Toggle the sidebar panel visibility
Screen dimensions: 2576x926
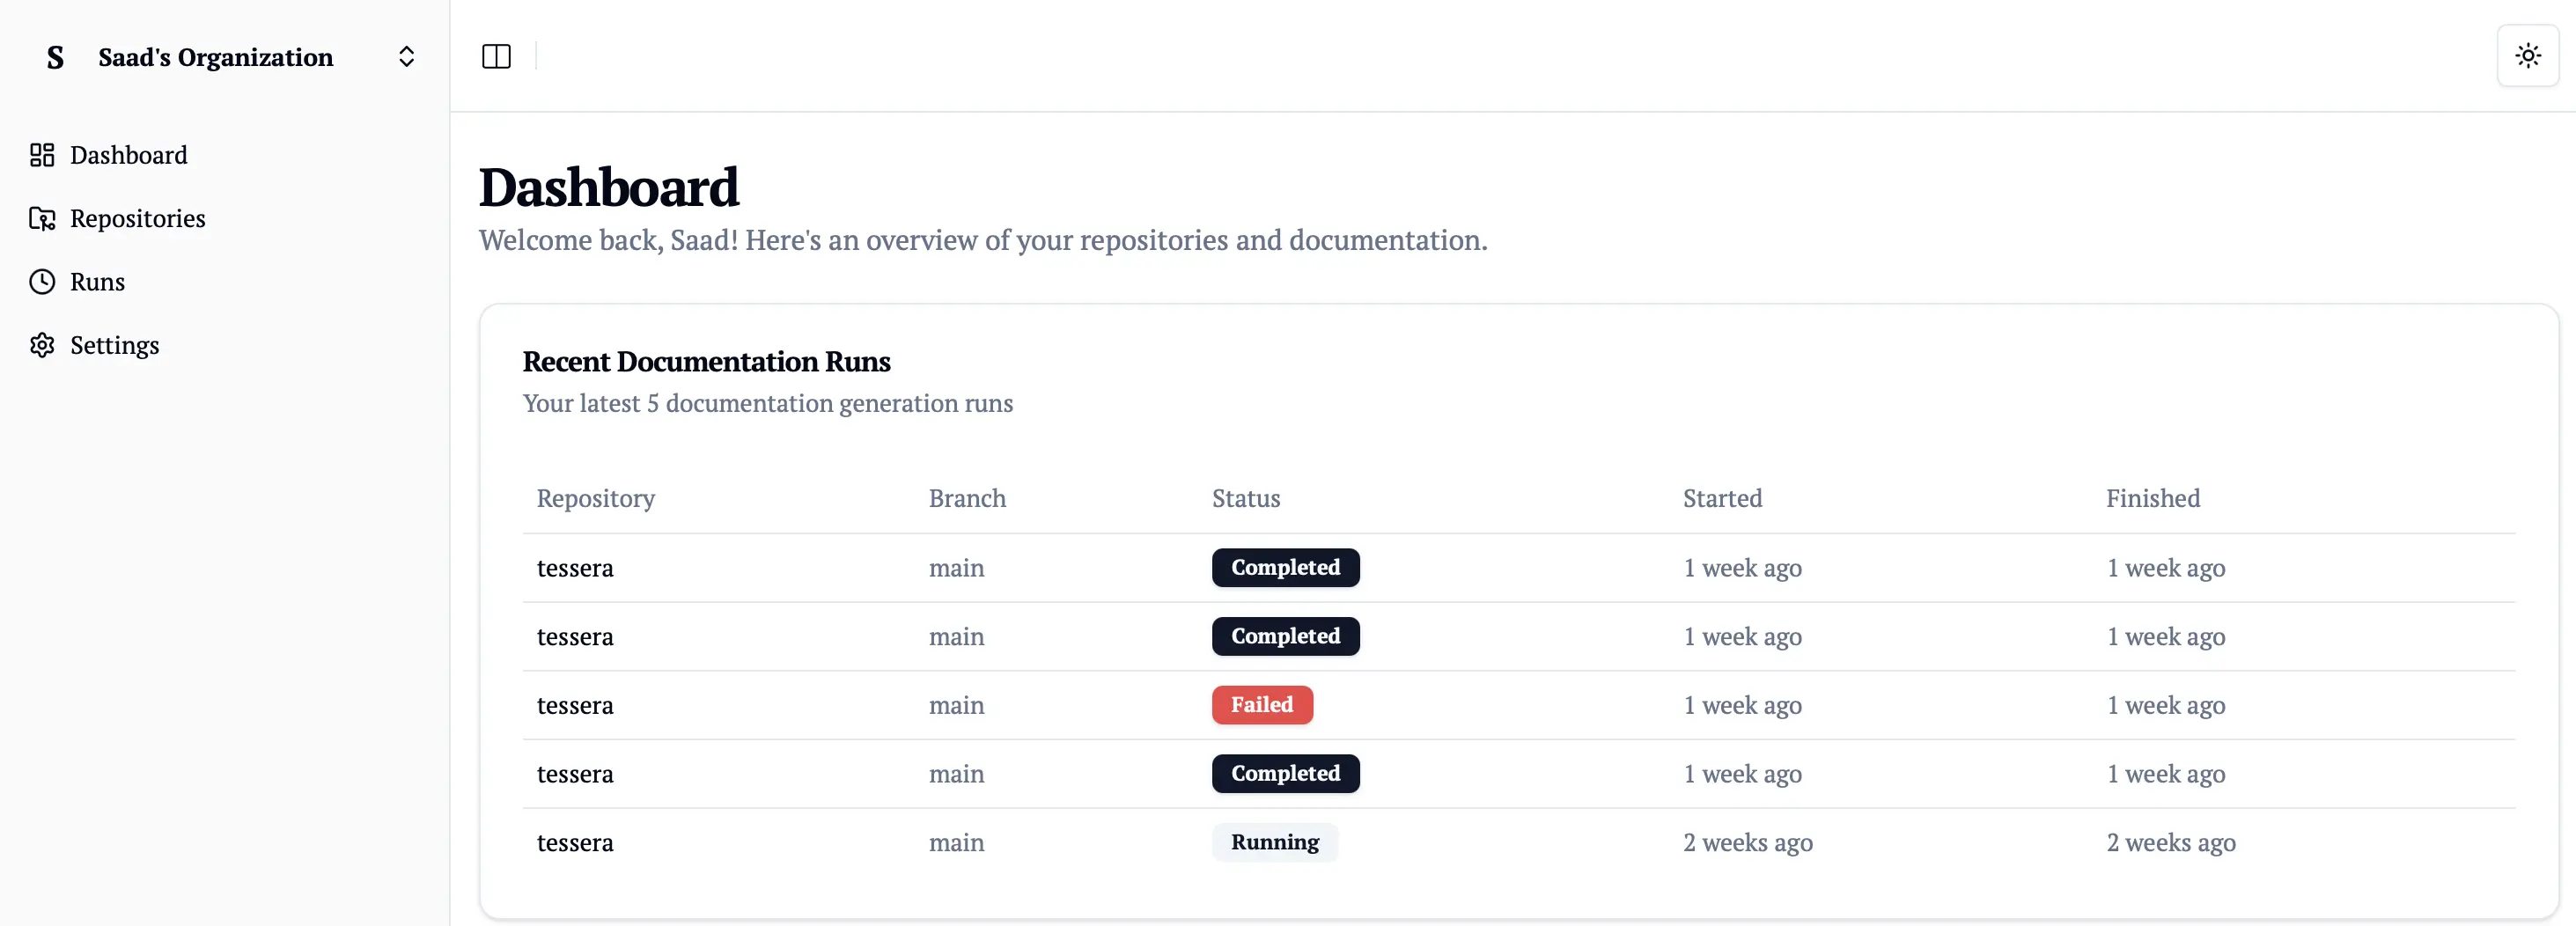click(x=496, y=57)
